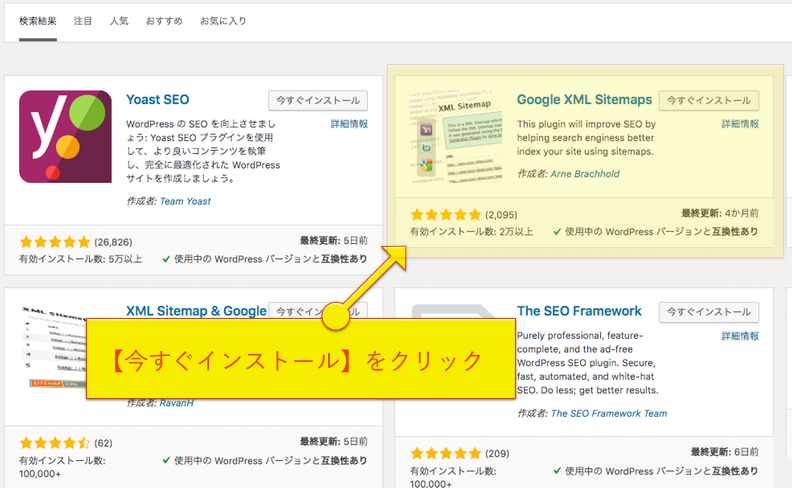The image size is (792, 488).
Task: Click The SEO Framework star rating
Action: pyautogui.click(x=446, y=453)
